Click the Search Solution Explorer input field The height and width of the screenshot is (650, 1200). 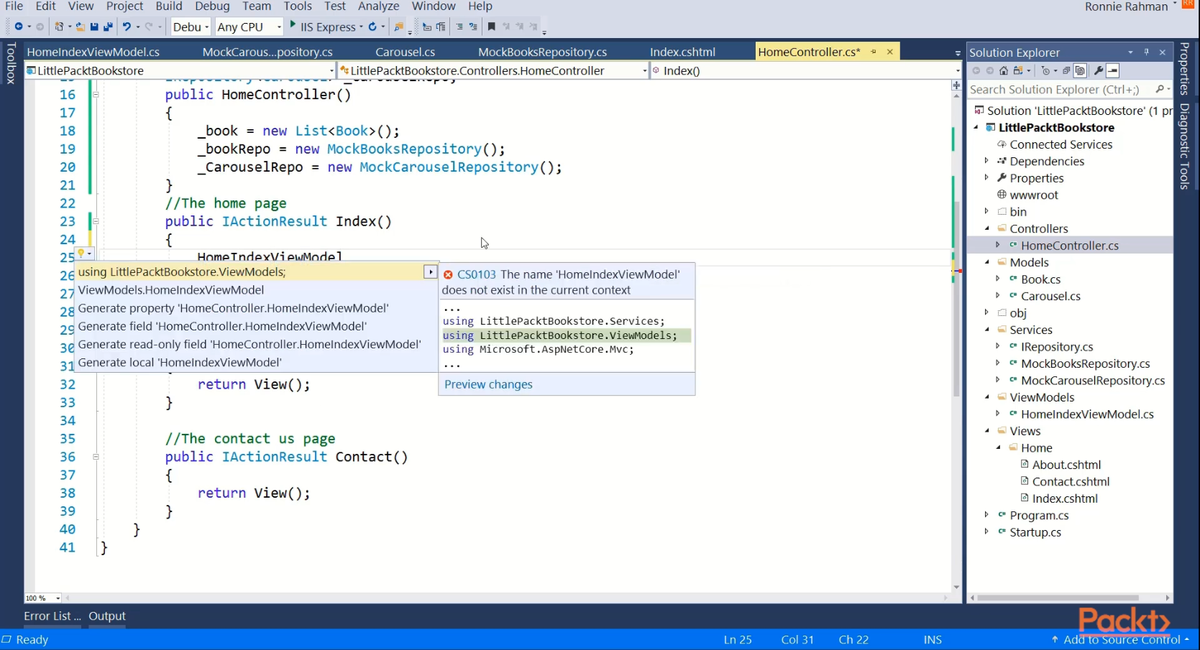pos(1060,89)
